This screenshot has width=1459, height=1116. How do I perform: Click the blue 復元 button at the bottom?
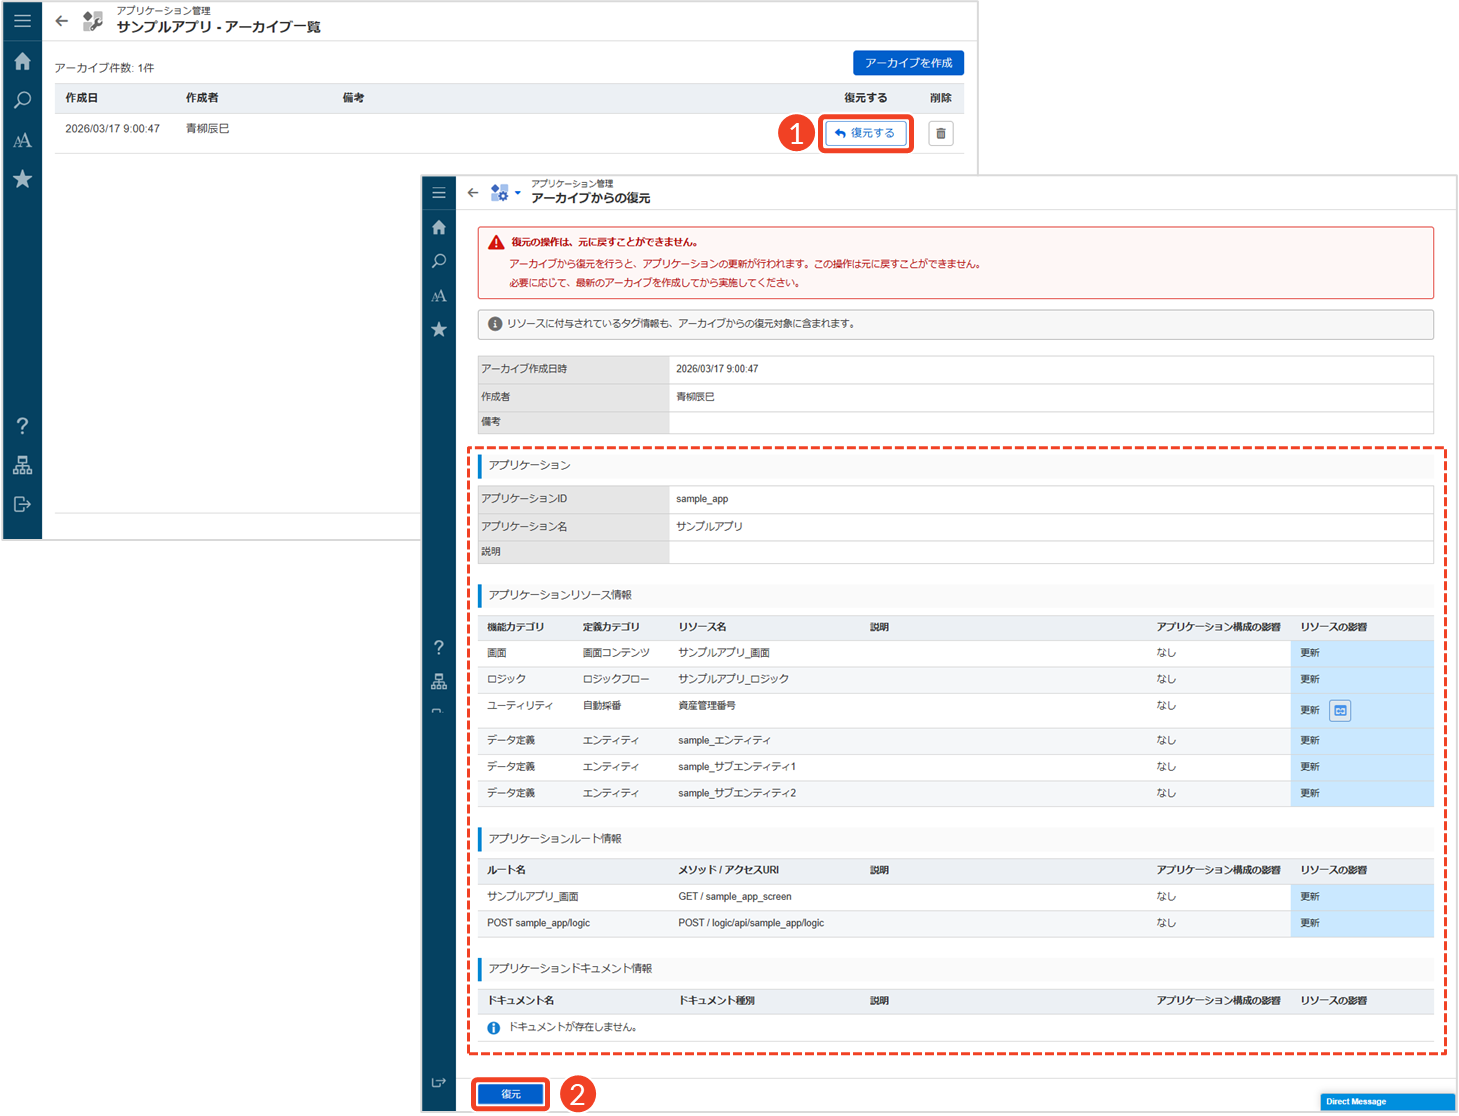pyautogui.click(x=511, y=1094)
